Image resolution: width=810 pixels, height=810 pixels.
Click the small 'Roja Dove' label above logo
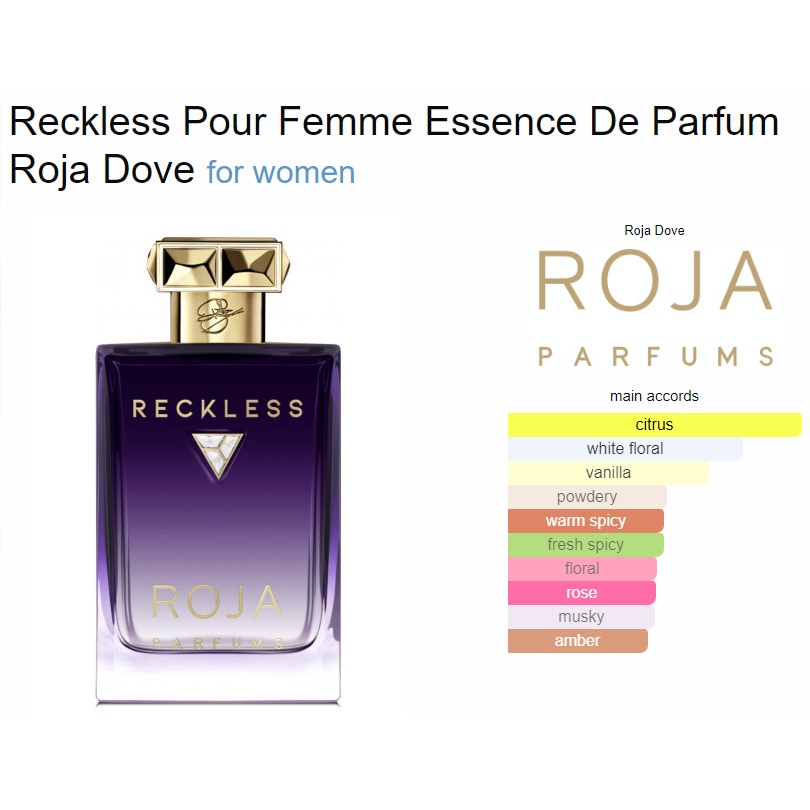(654, 230)
